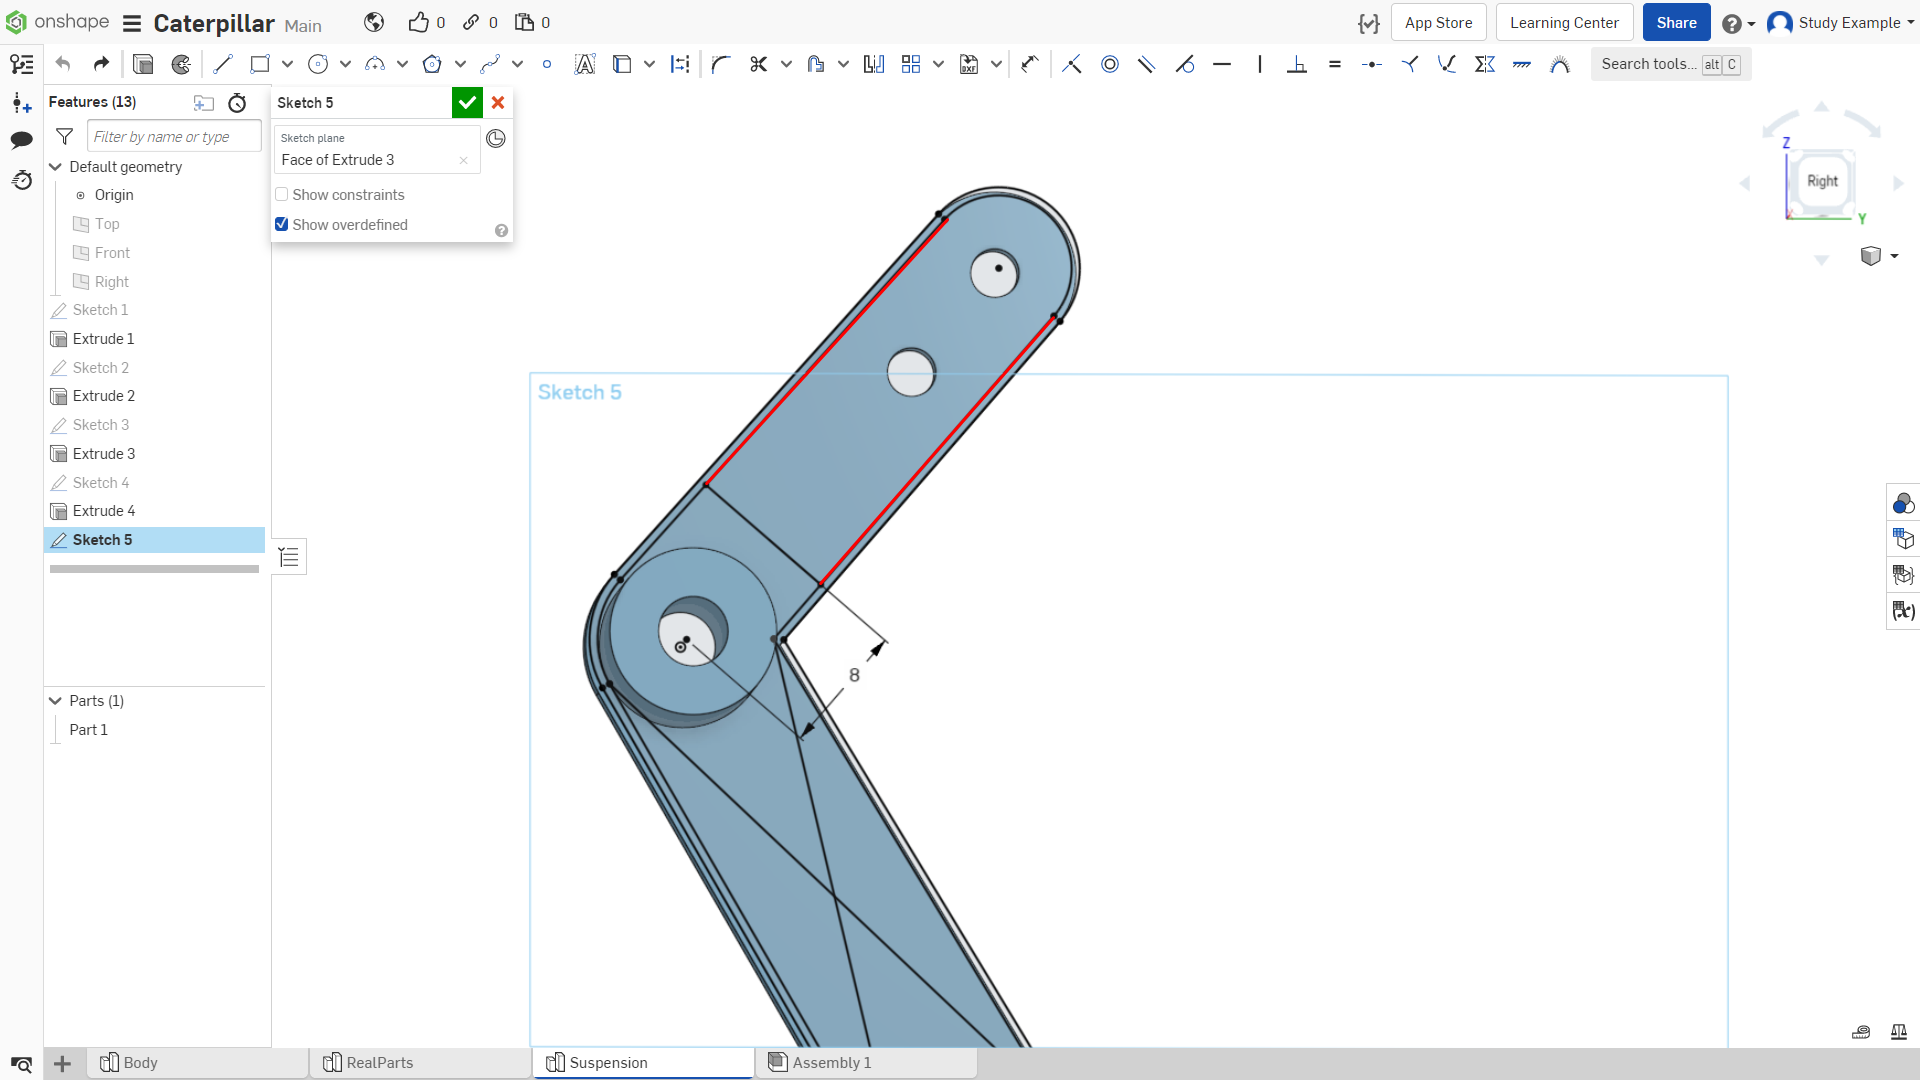Viewport: 1920px width, 1080px height.
Task: Click the Equal constraint icon
Action: [1335, 64]
